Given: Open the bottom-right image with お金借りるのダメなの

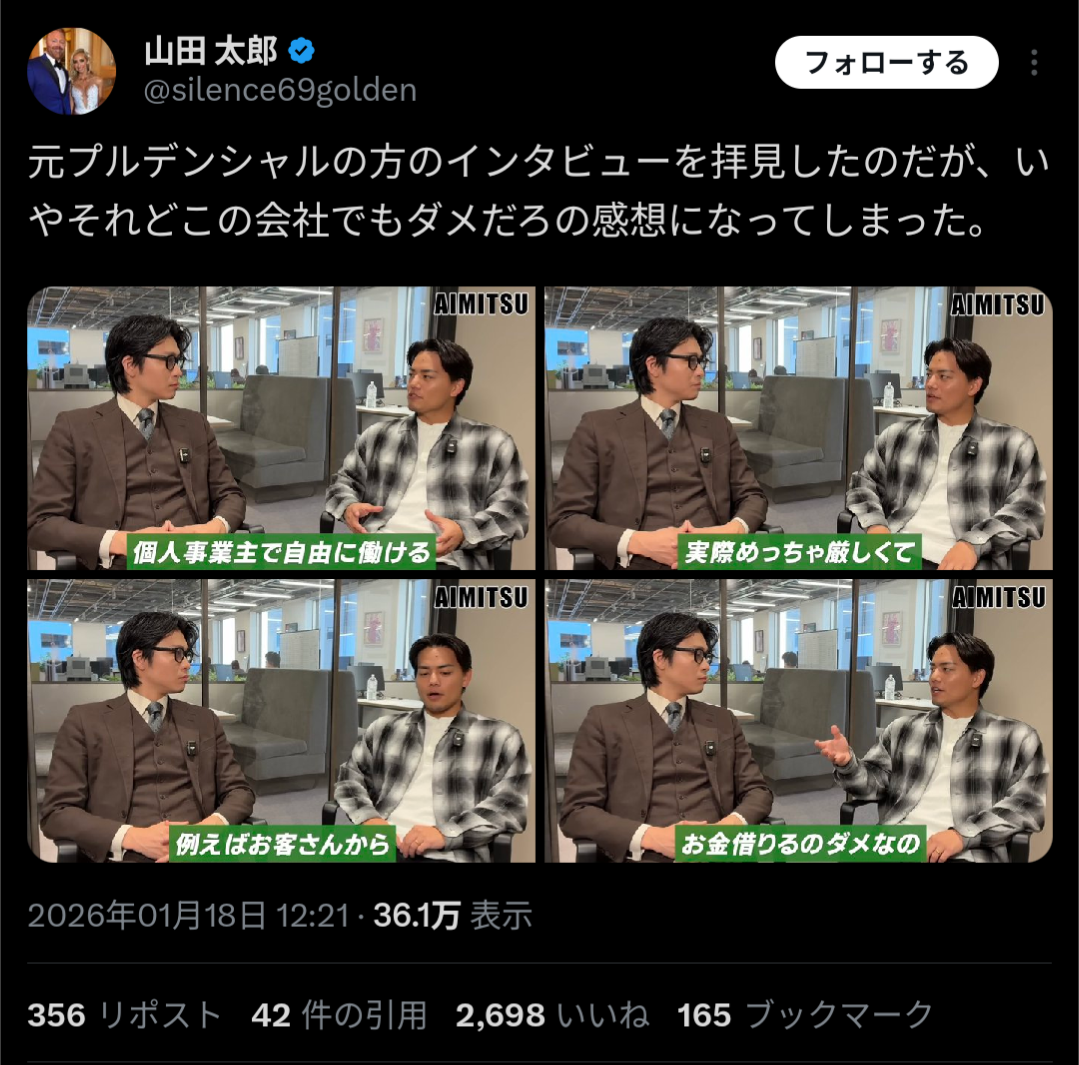Looking at the screenshot, I should (798, 720).
